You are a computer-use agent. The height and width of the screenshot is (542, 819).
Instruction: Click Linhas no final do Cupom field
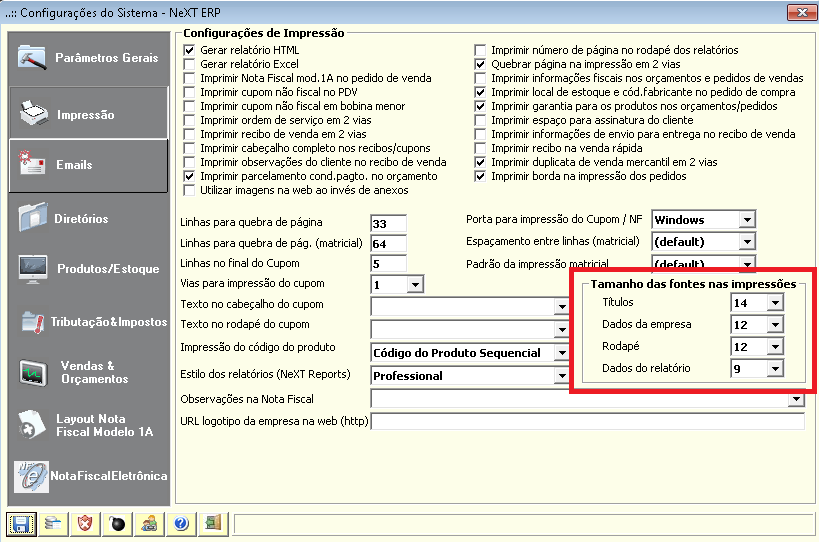click(388, 264)
